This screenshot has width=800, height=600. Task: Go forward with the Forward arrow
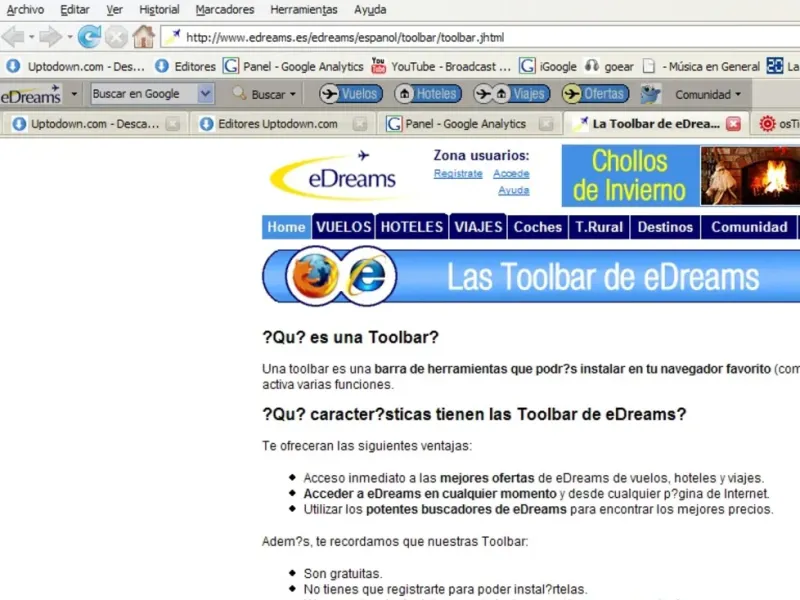[50, 37]
